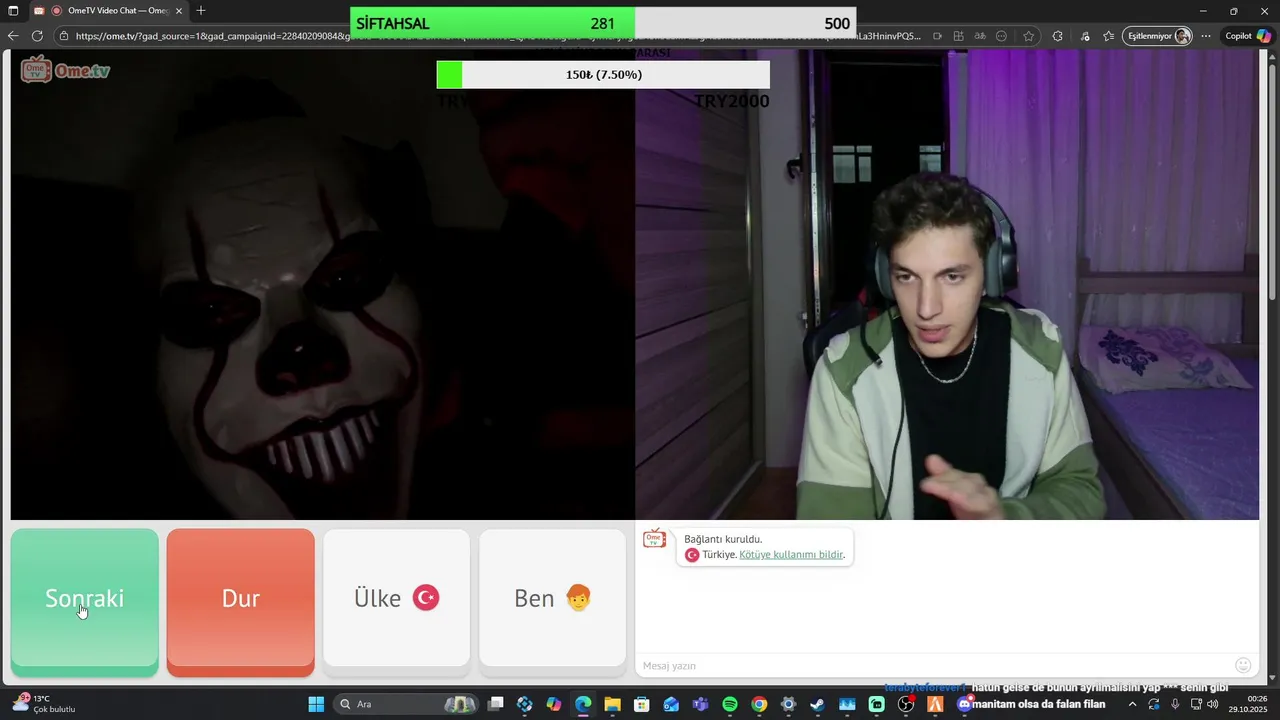Click the Ome.tv logo on the video

65,70
